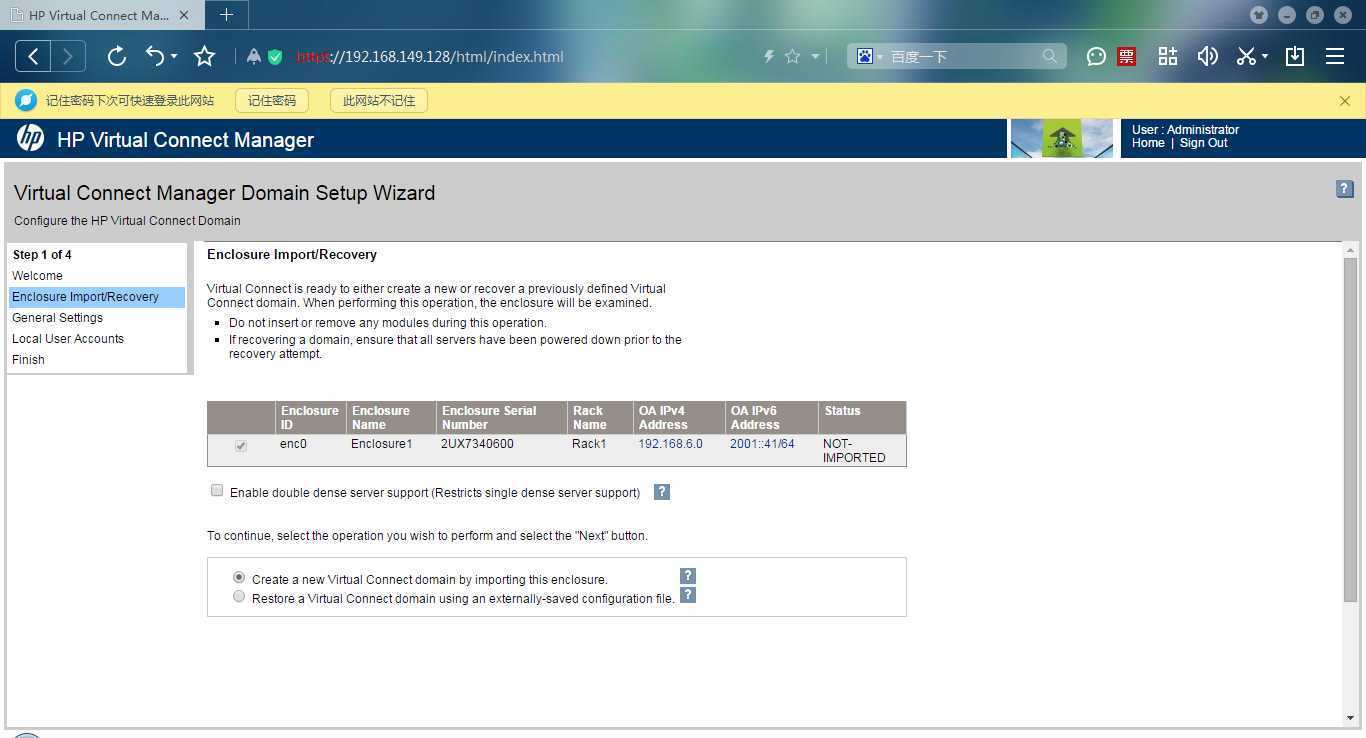Click the HP logo in the header
Image resolution: width=1366 pixels, height=738 pixels.
coord(30,139)
